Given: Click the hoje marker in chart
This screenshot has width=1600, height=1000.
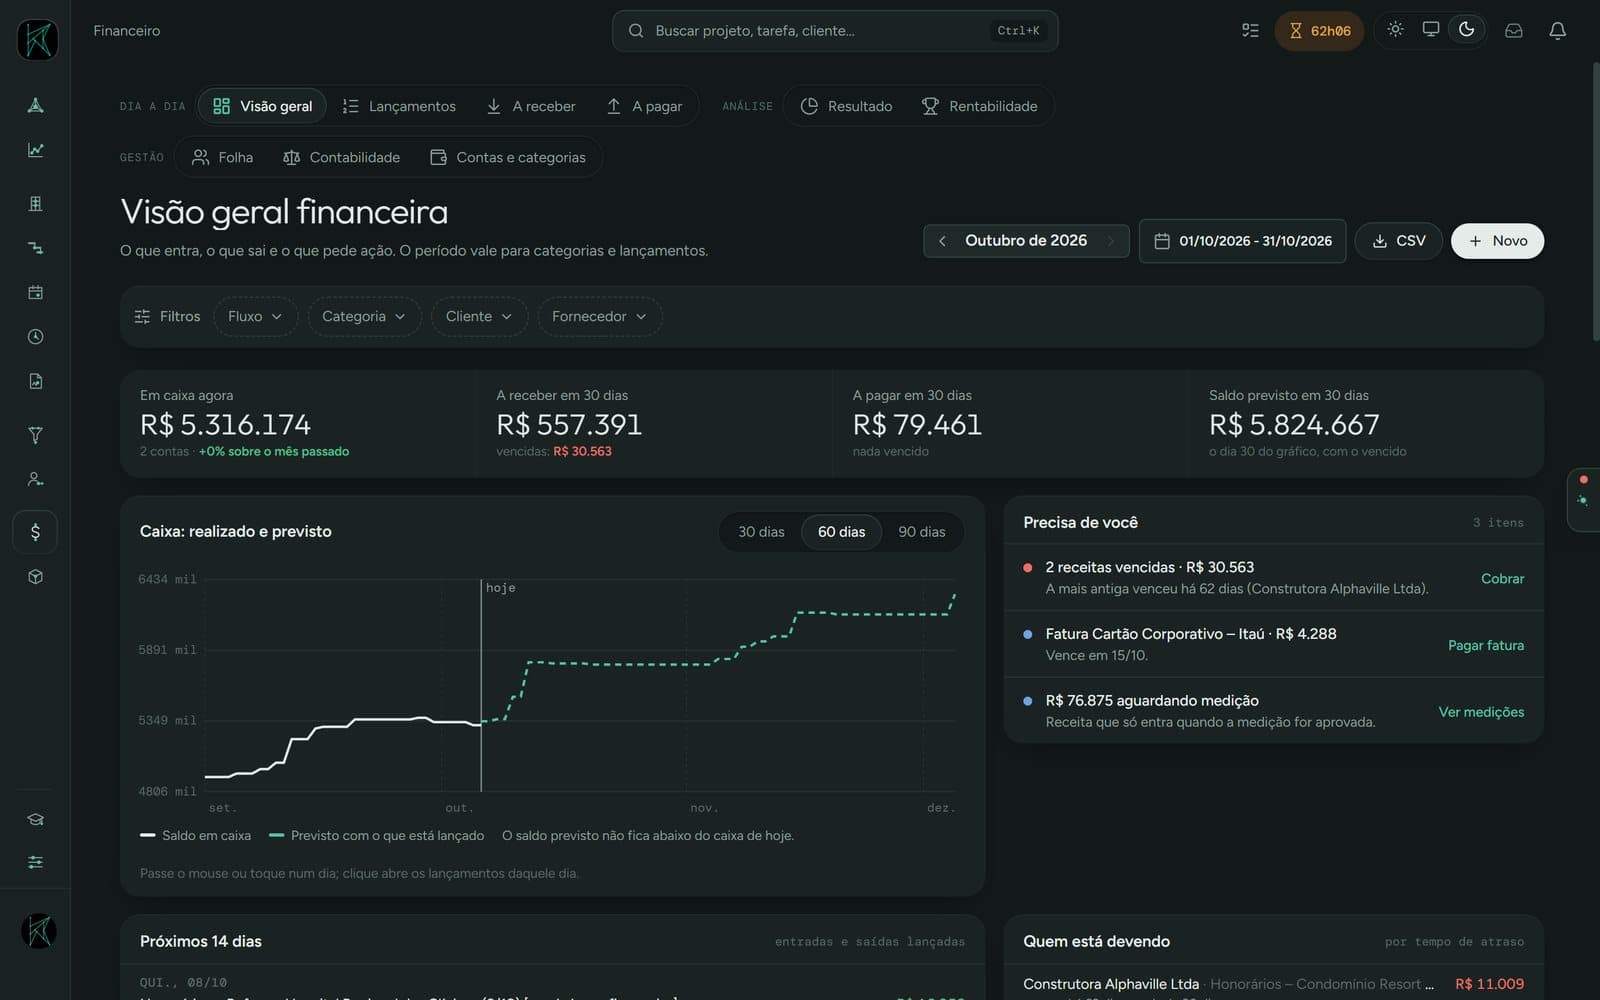Looking at the screenshot, I should (500, 588).
